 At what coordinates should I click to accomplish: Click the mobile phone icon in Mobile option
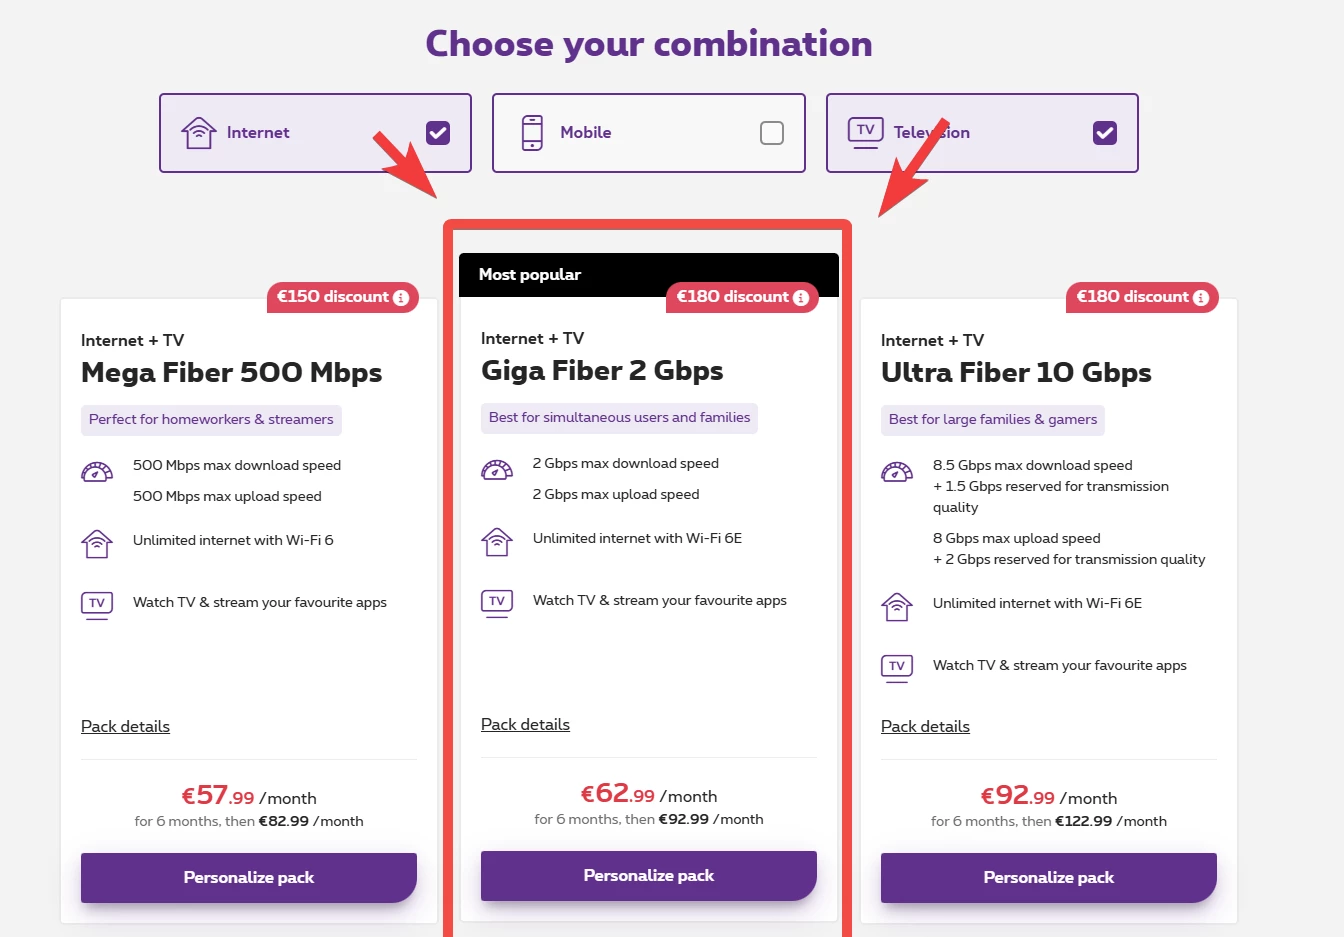click(x=533, y=132)
